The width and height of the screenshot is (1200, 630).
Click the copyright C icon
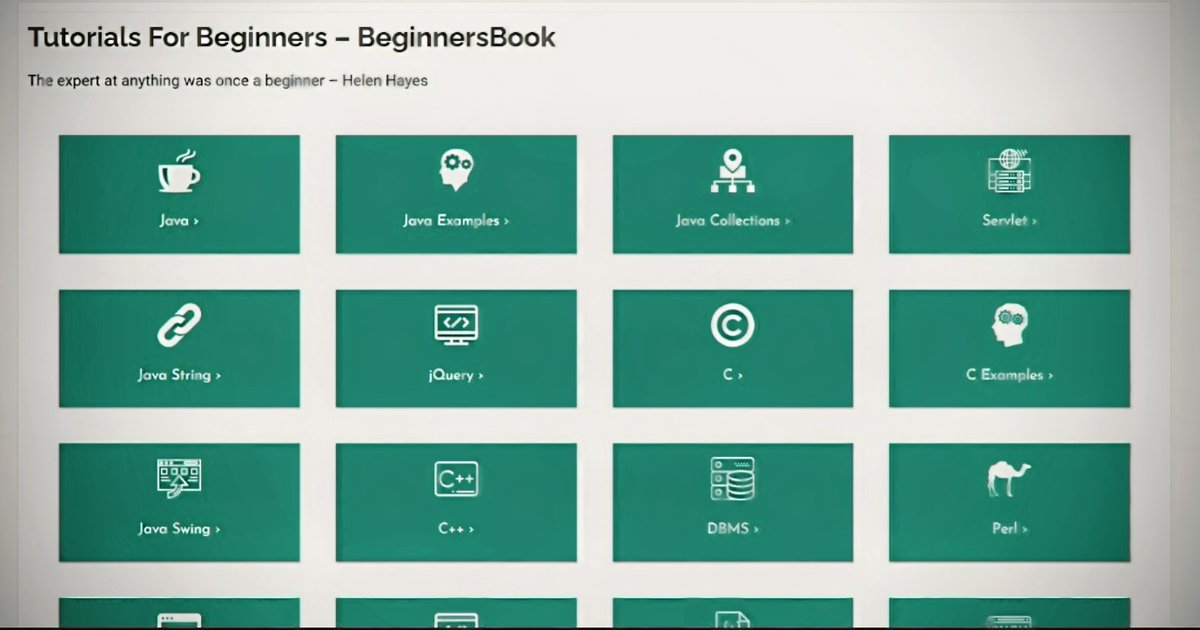[x=732, y=326]
